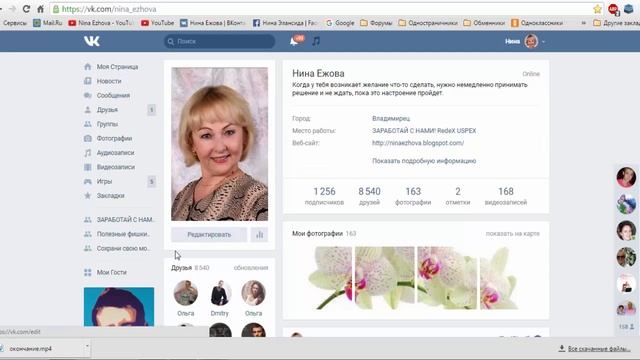
Task: Click Nina avatar in header
Action: pos(531,41)
